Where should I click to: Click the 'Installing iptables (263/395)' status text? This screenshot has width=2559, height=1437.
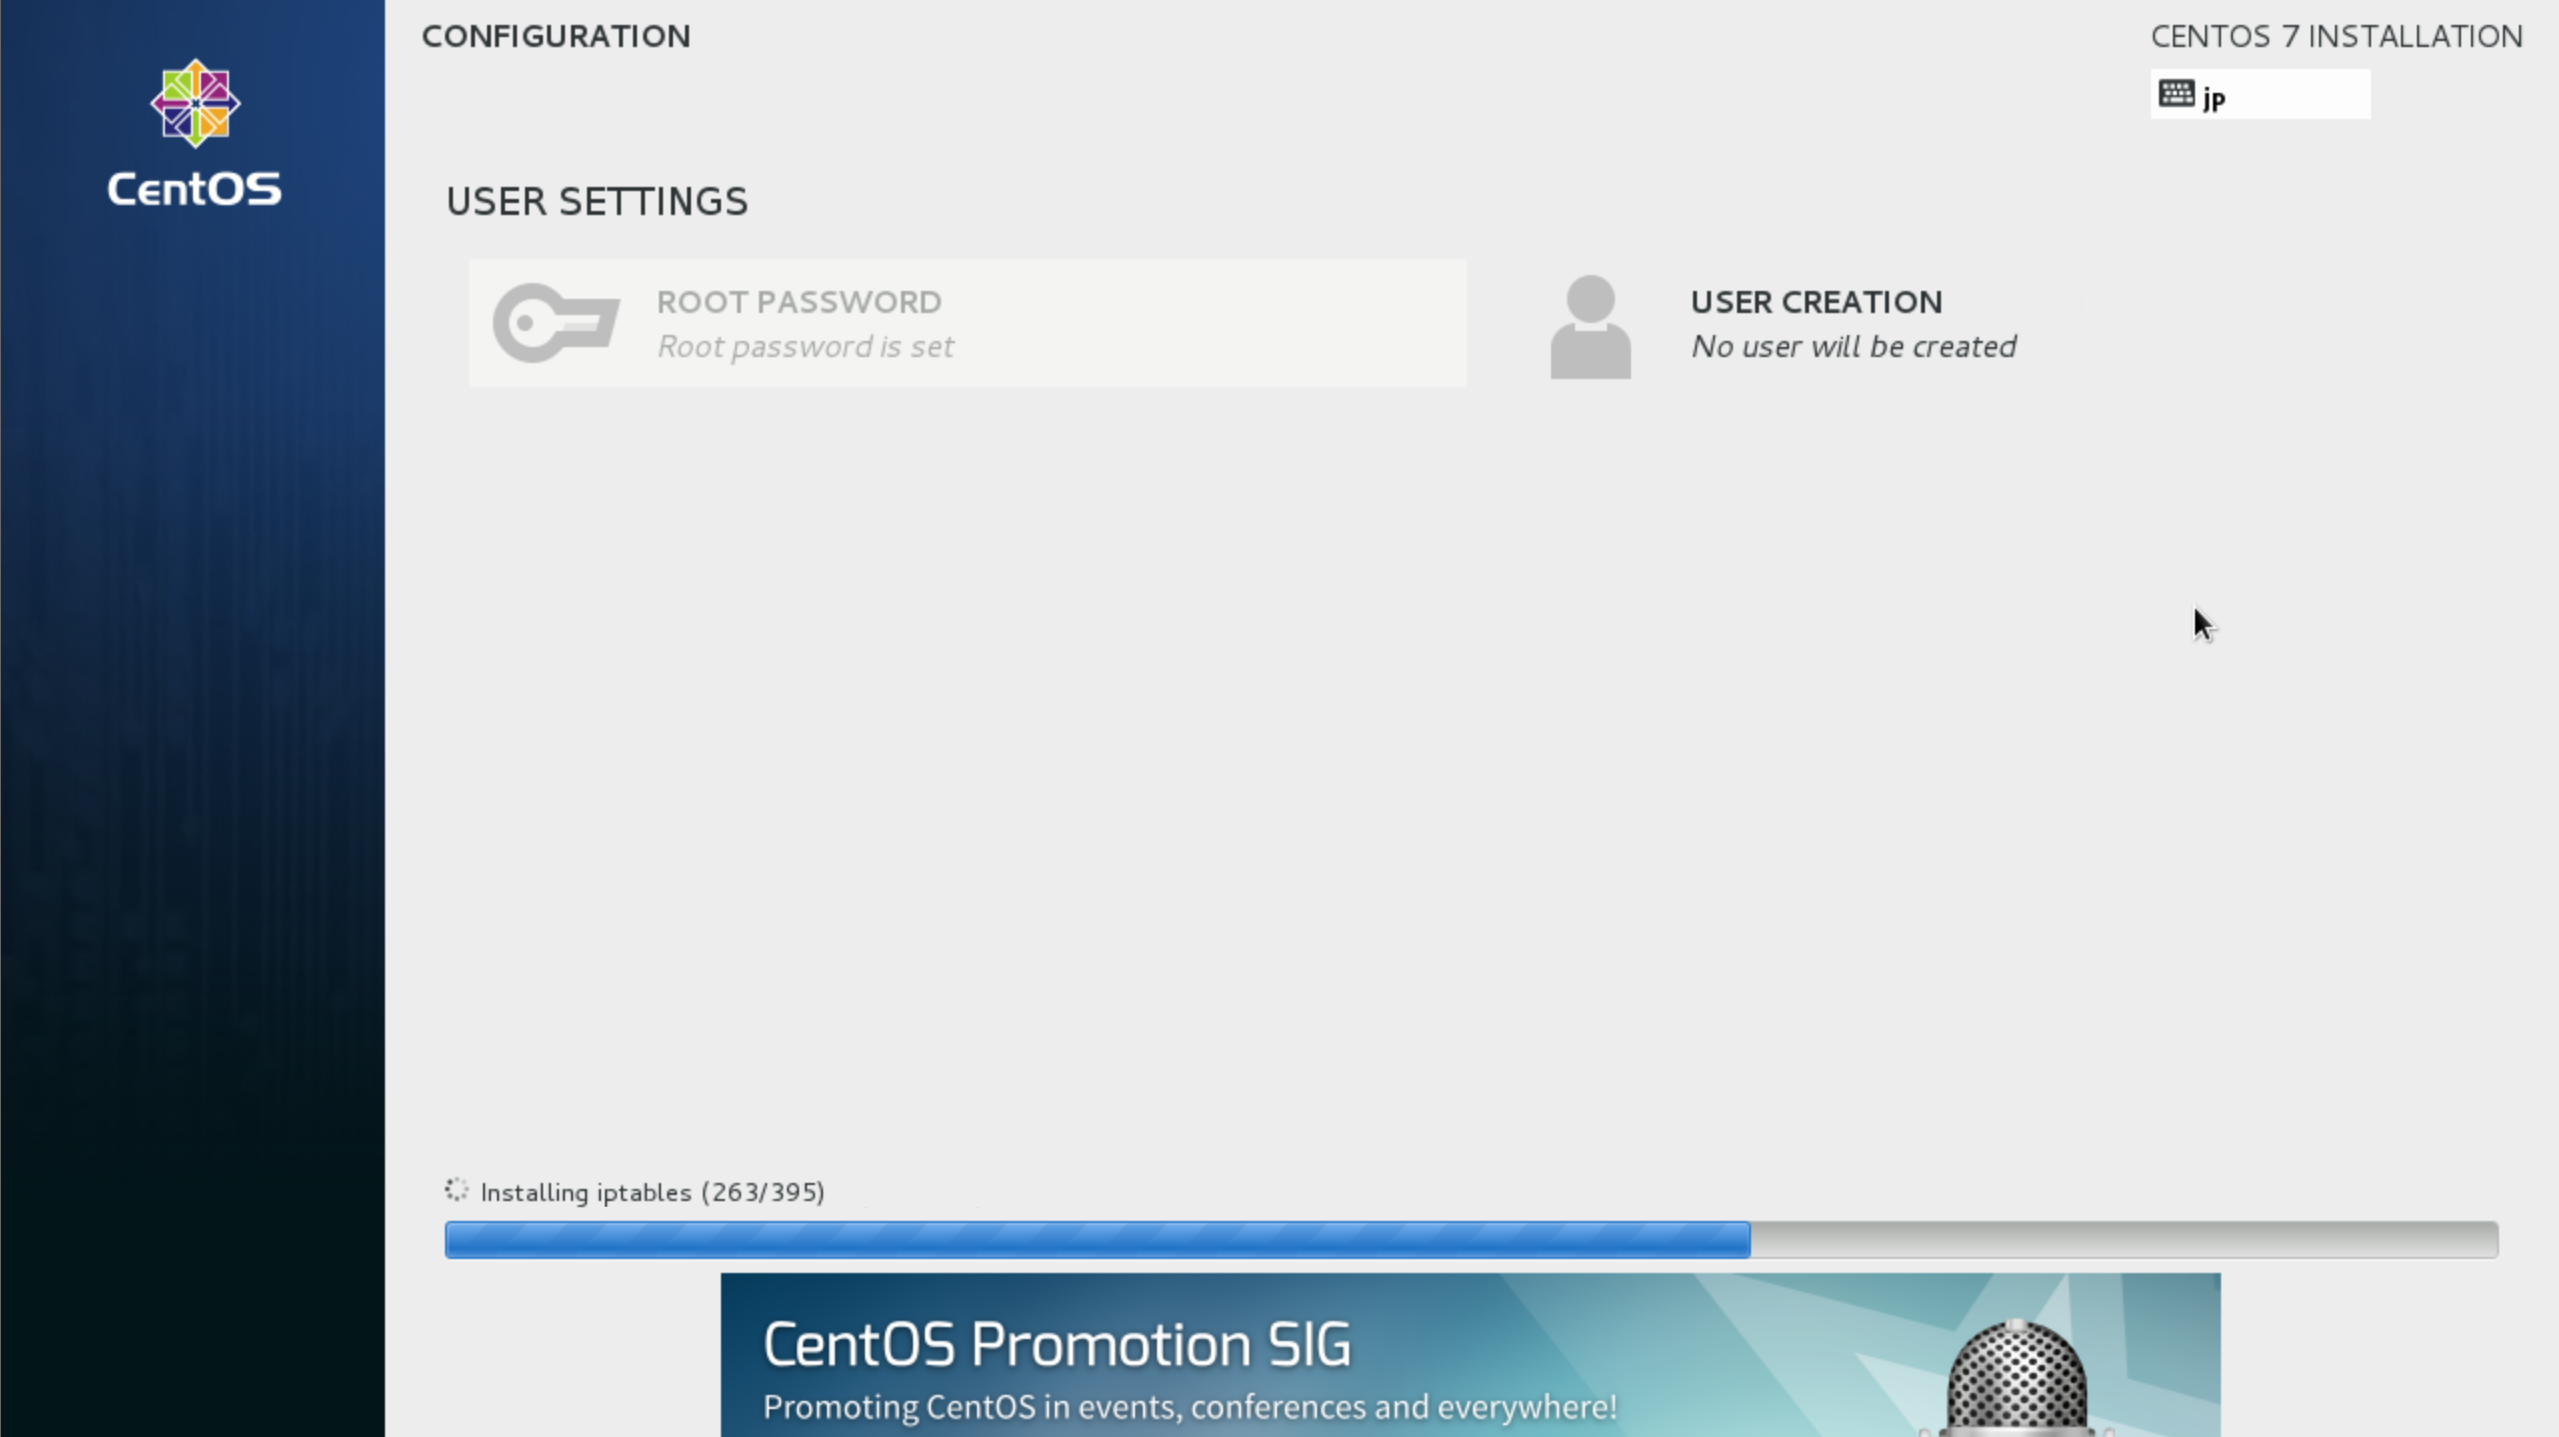[x=652, y=1192]
